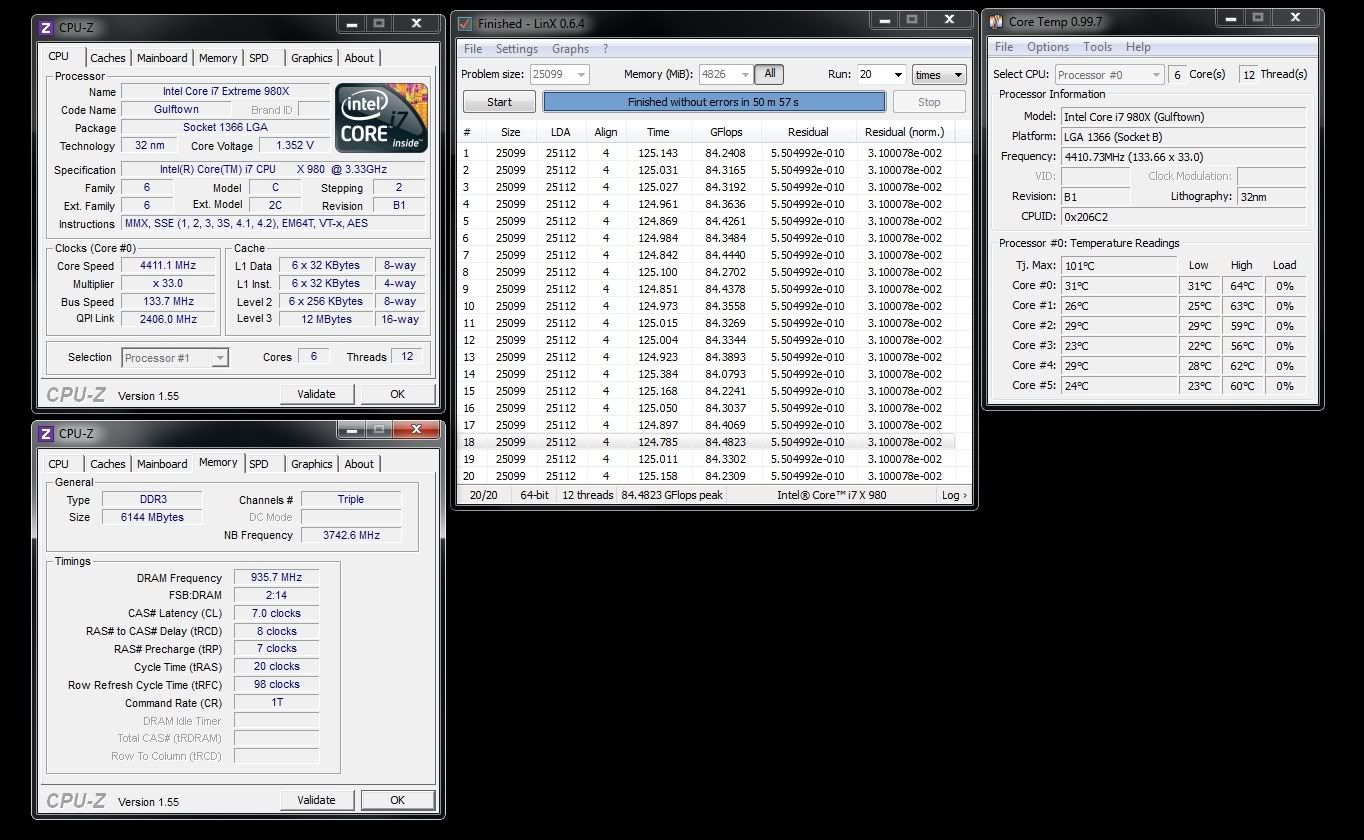Open the Tools menu in Core Temp
The image size is (1364, 840).
tap(1097, 47)
